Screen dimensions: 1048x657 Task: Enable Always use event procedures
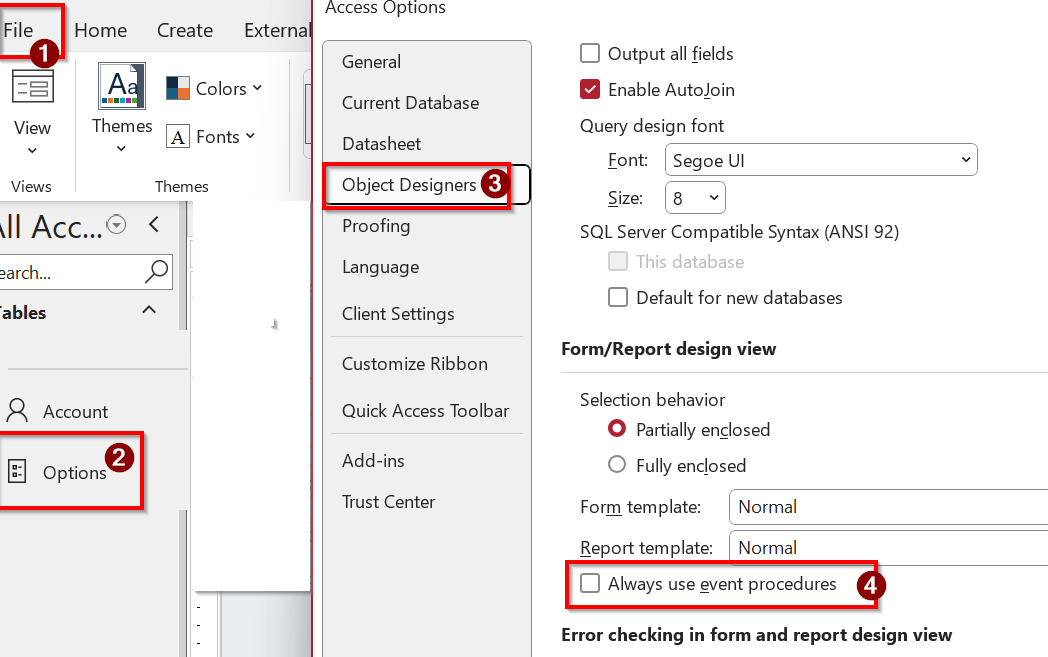590,583
